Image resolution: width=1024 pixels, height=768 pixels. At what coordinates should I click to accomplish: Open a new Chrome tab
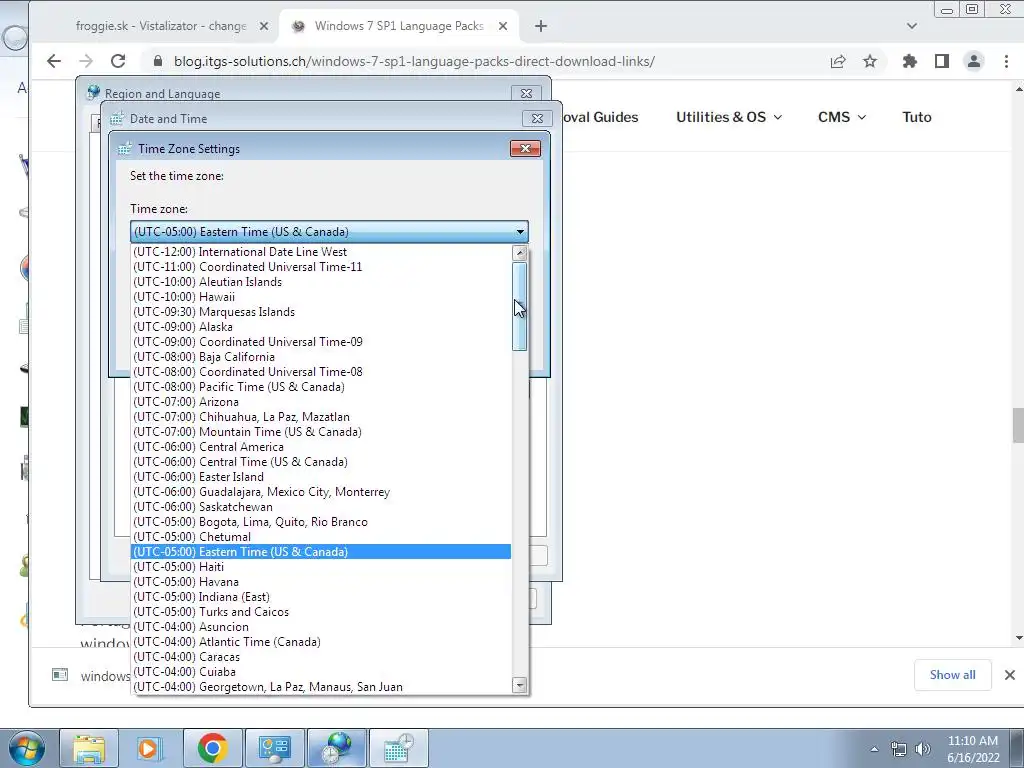(x=541, y=26)
